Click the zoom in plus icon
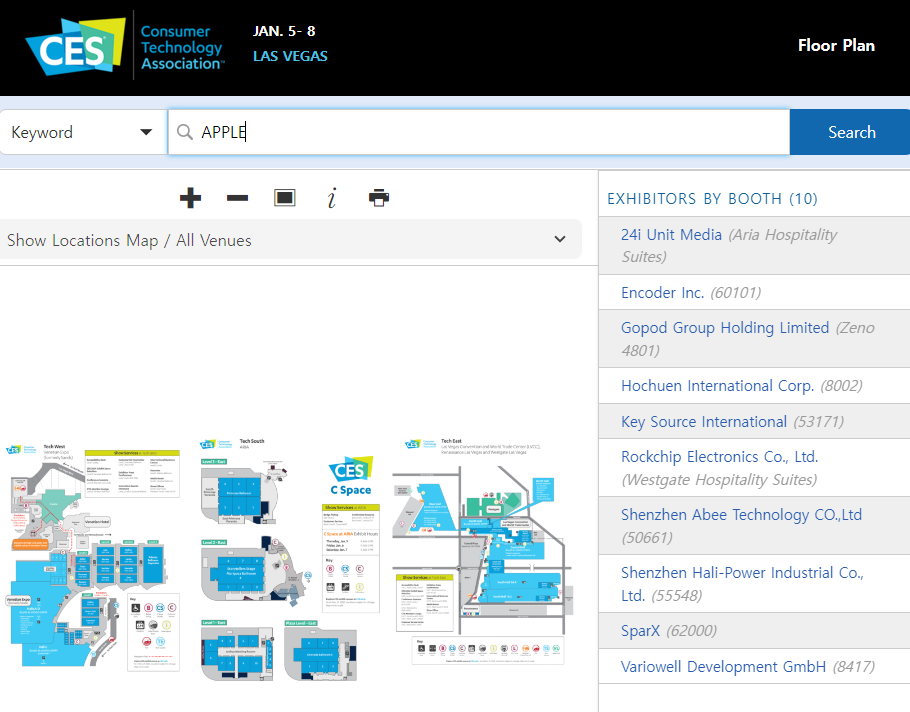910x712 pixels. 190,198
